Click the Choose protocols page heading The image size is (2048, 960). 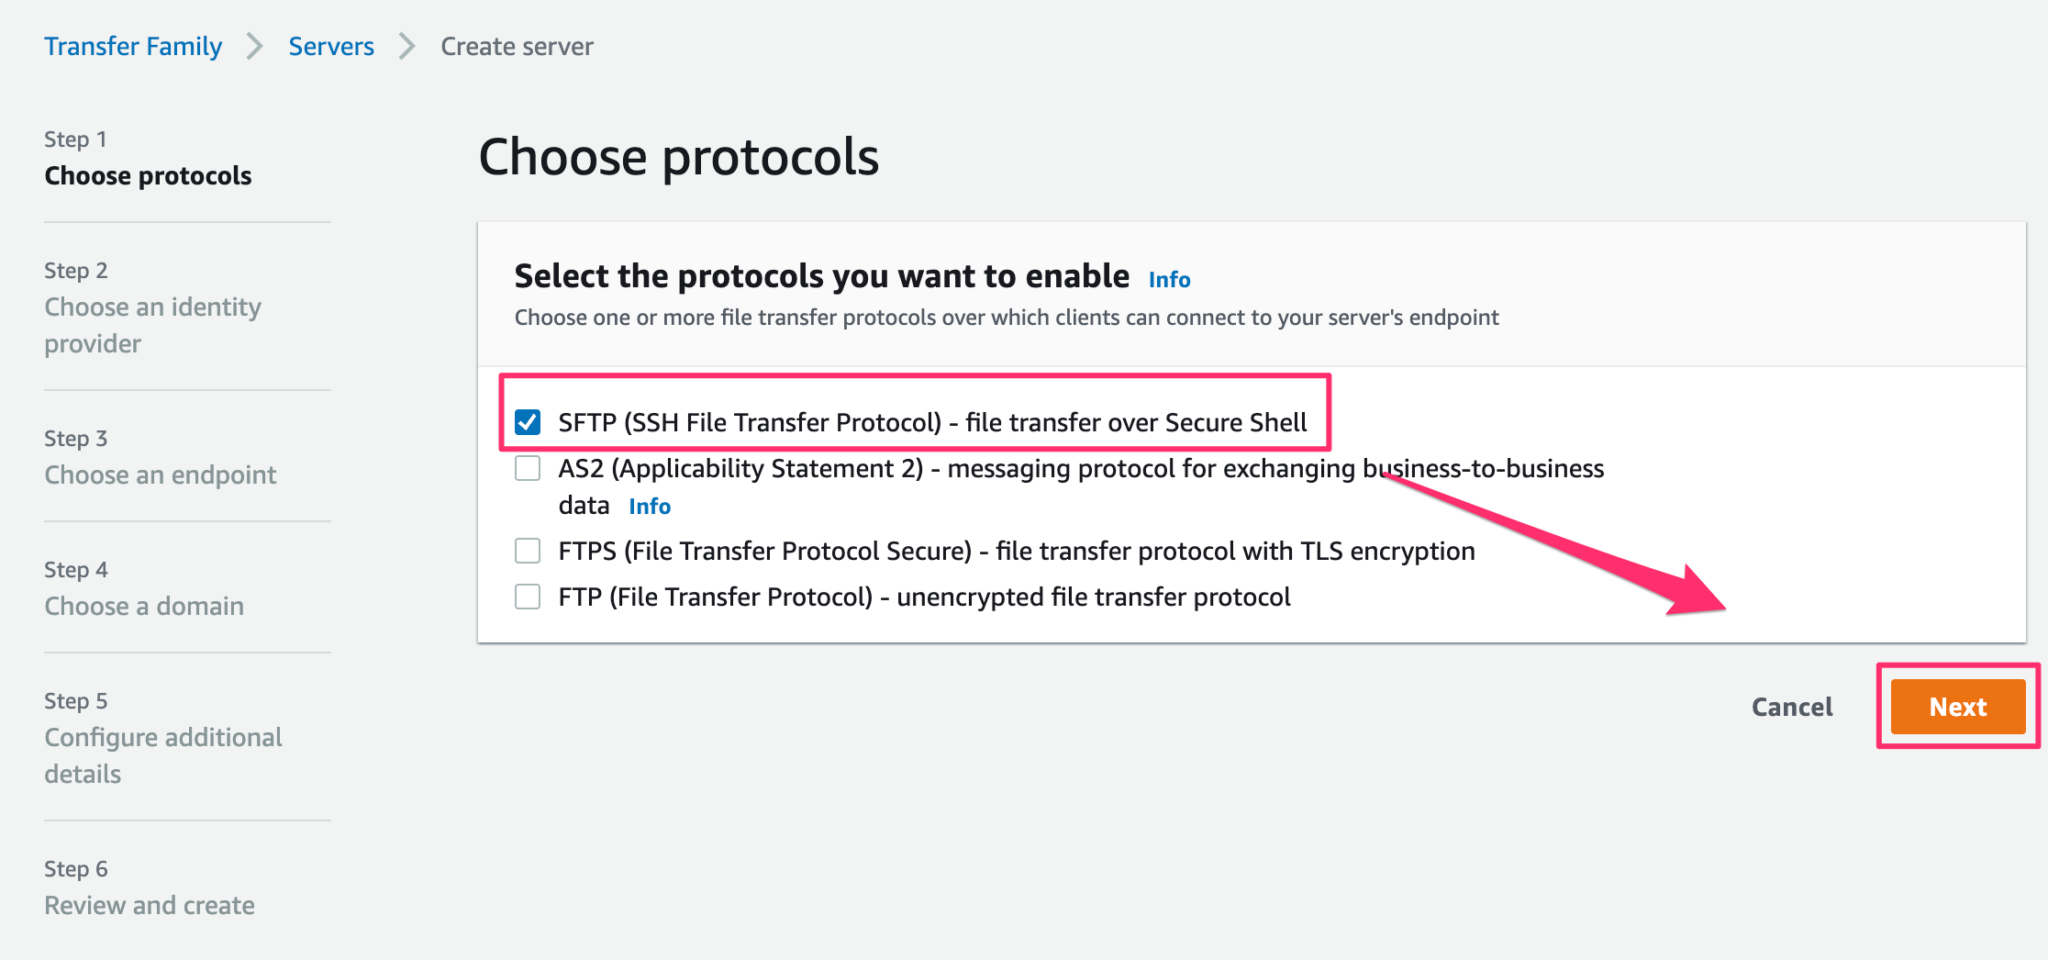(x=679, y=155)
